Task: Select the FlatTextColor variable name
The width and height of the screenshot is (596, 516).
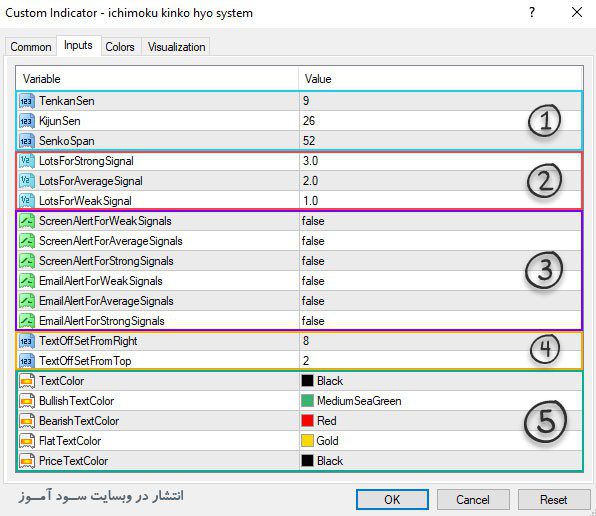Action: click(70, 441)
